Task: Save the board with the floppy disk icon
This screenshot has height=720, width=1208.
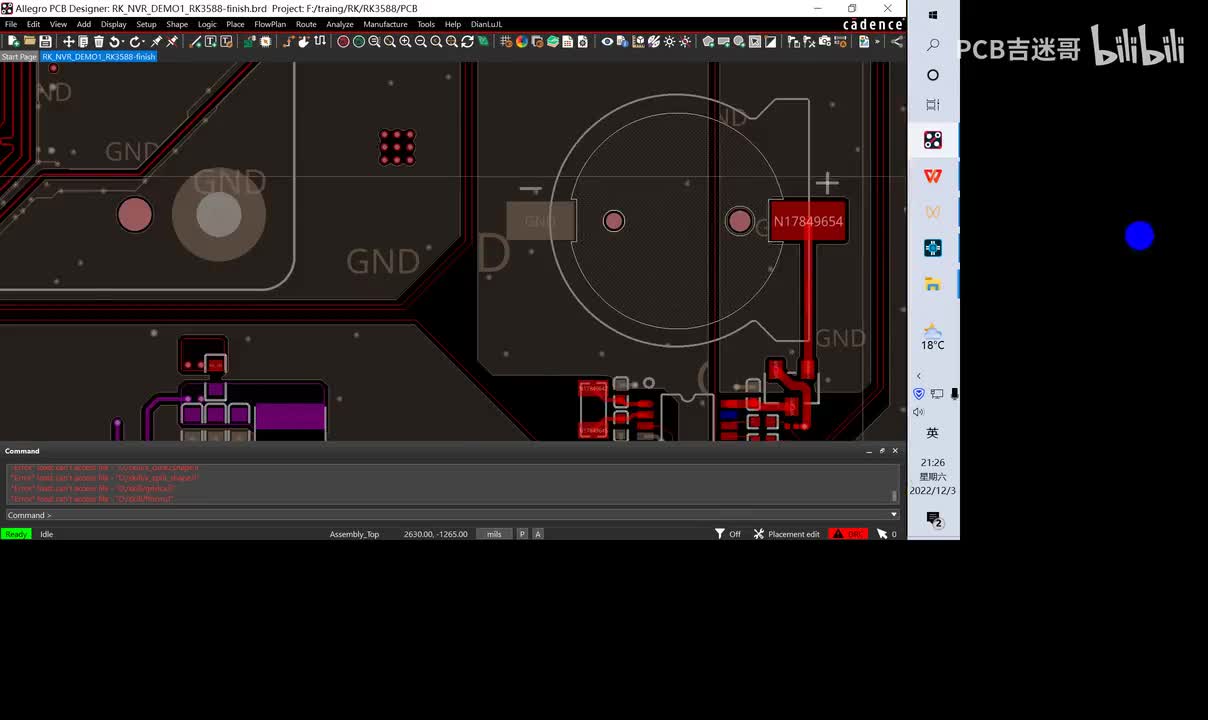Action: coord(45,41)
